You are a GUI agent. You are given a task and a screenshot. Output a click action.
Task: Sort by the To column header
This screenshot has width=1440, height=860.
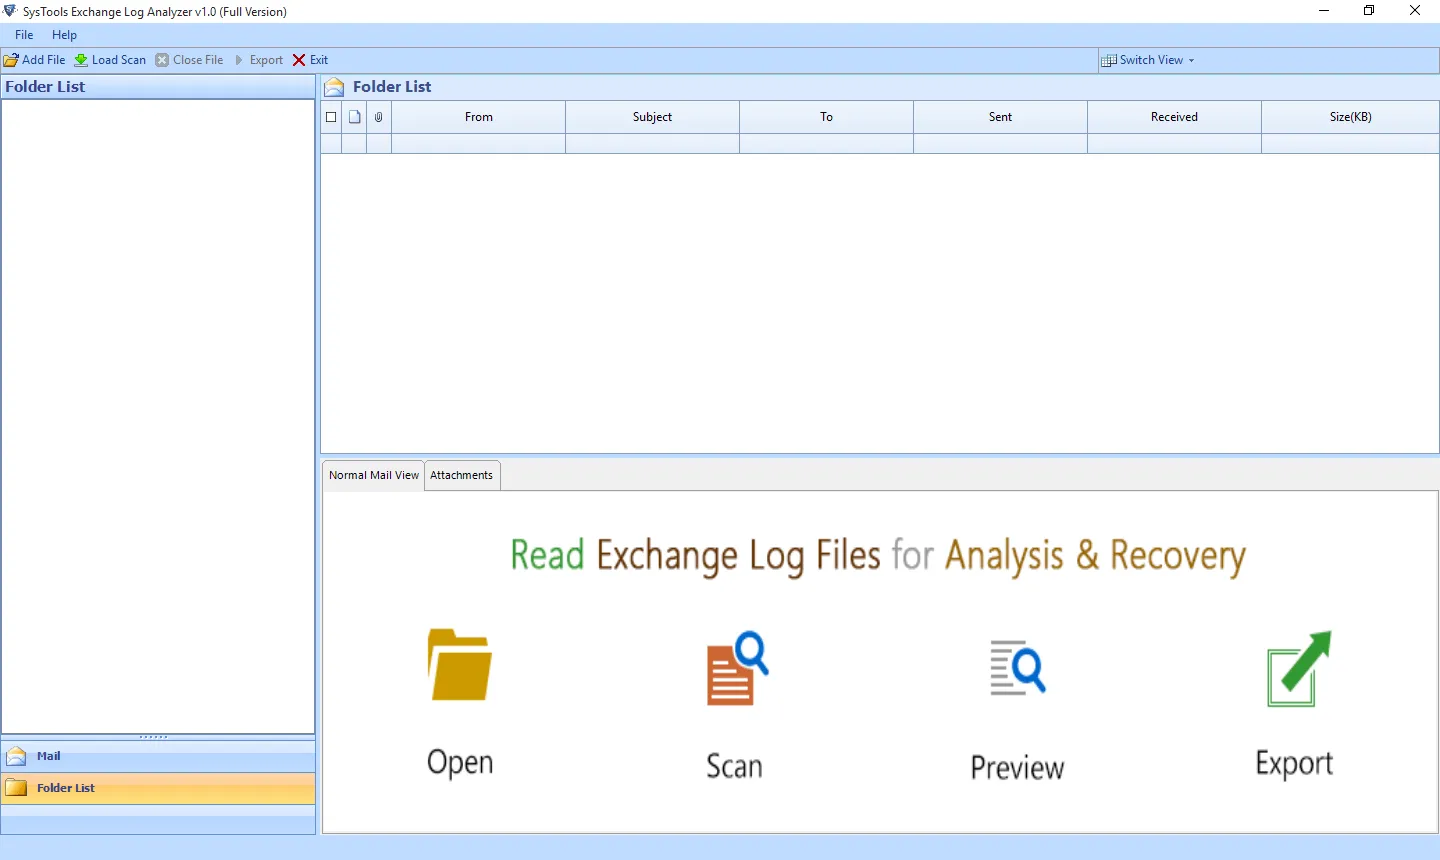coord(826,117)
